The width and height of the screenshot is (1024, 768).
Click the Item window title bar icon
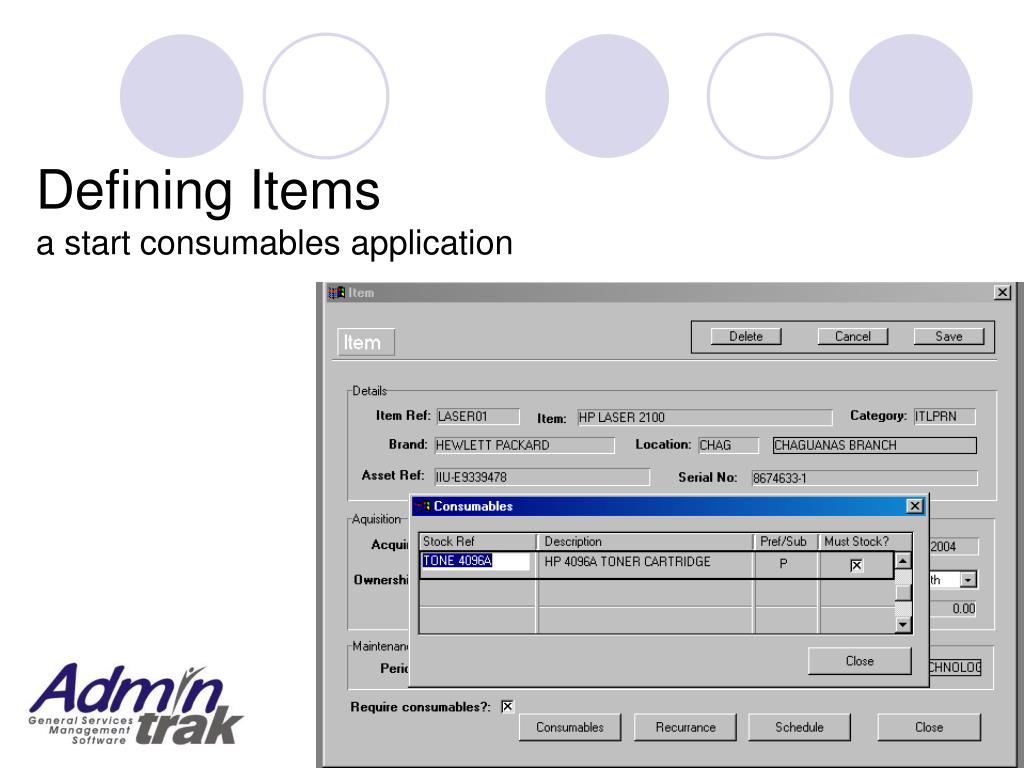336,293
